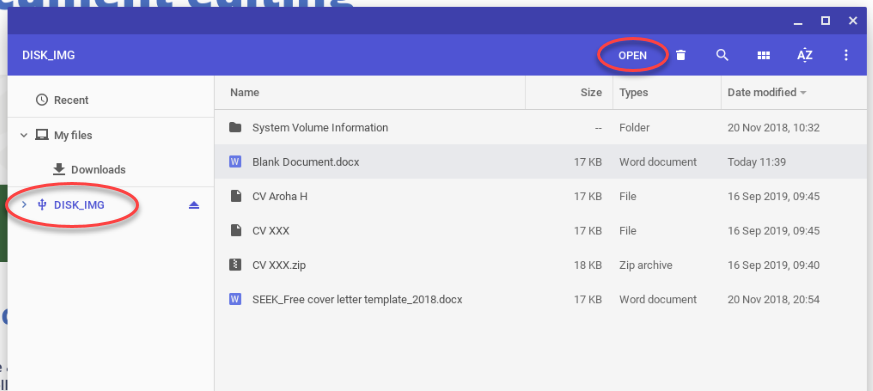Select CV XXX.zip archive
Screen dimensions: 873x391
(540, 265)
